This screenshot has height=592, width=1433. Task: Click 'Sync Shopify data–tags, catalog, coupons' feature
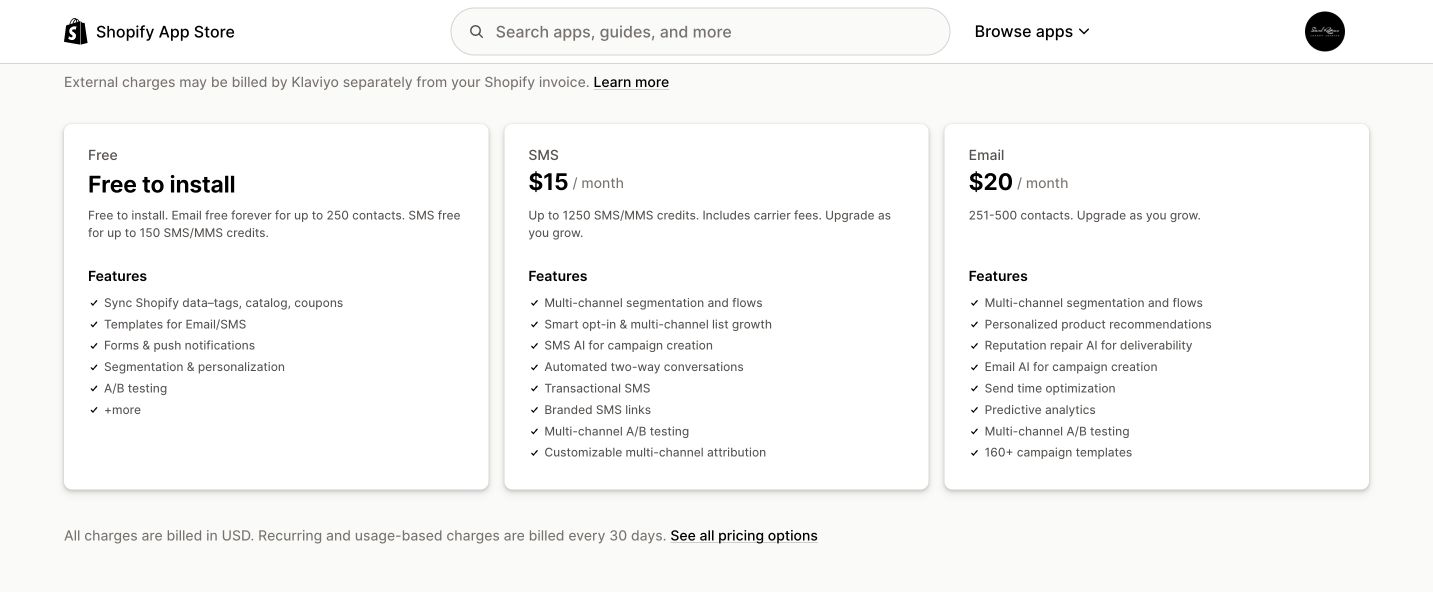(x=223, y=303)
